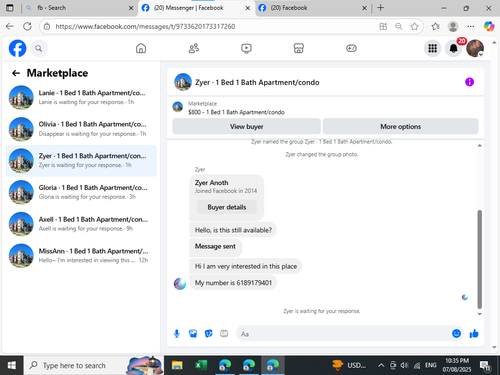Click the zoom magnifier in address bar
Viewport: 500px width, 375px height.
(399, 26)
